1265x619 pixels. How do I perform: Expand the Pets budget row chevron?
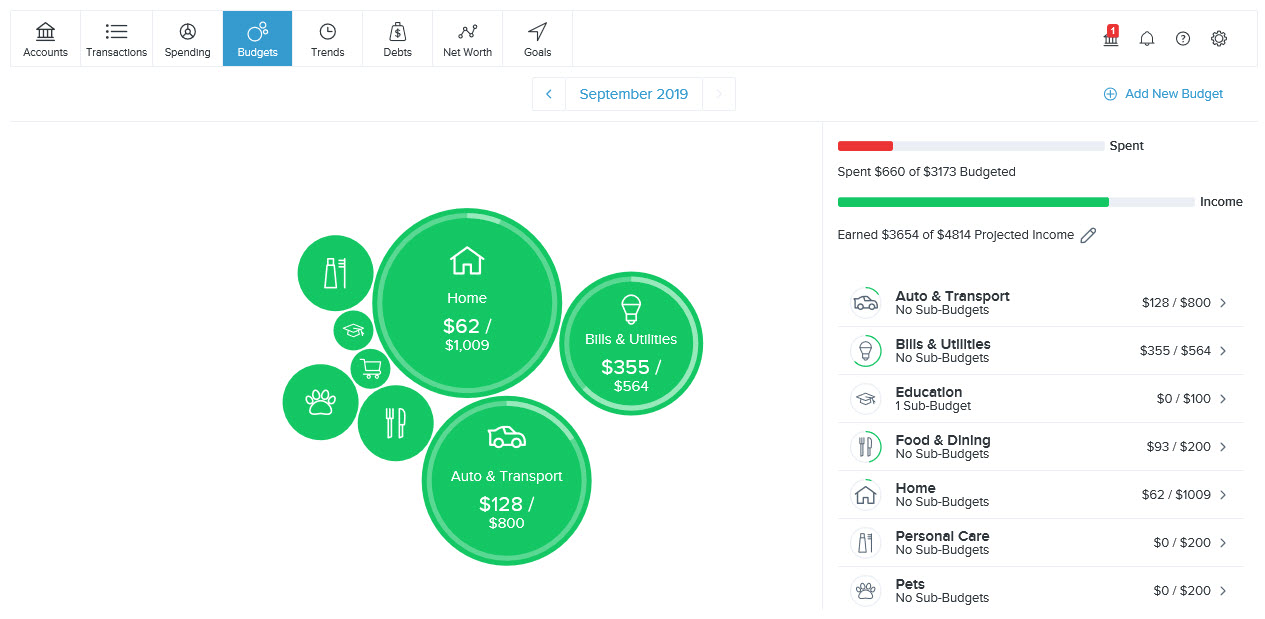[x=1223, y=591]
